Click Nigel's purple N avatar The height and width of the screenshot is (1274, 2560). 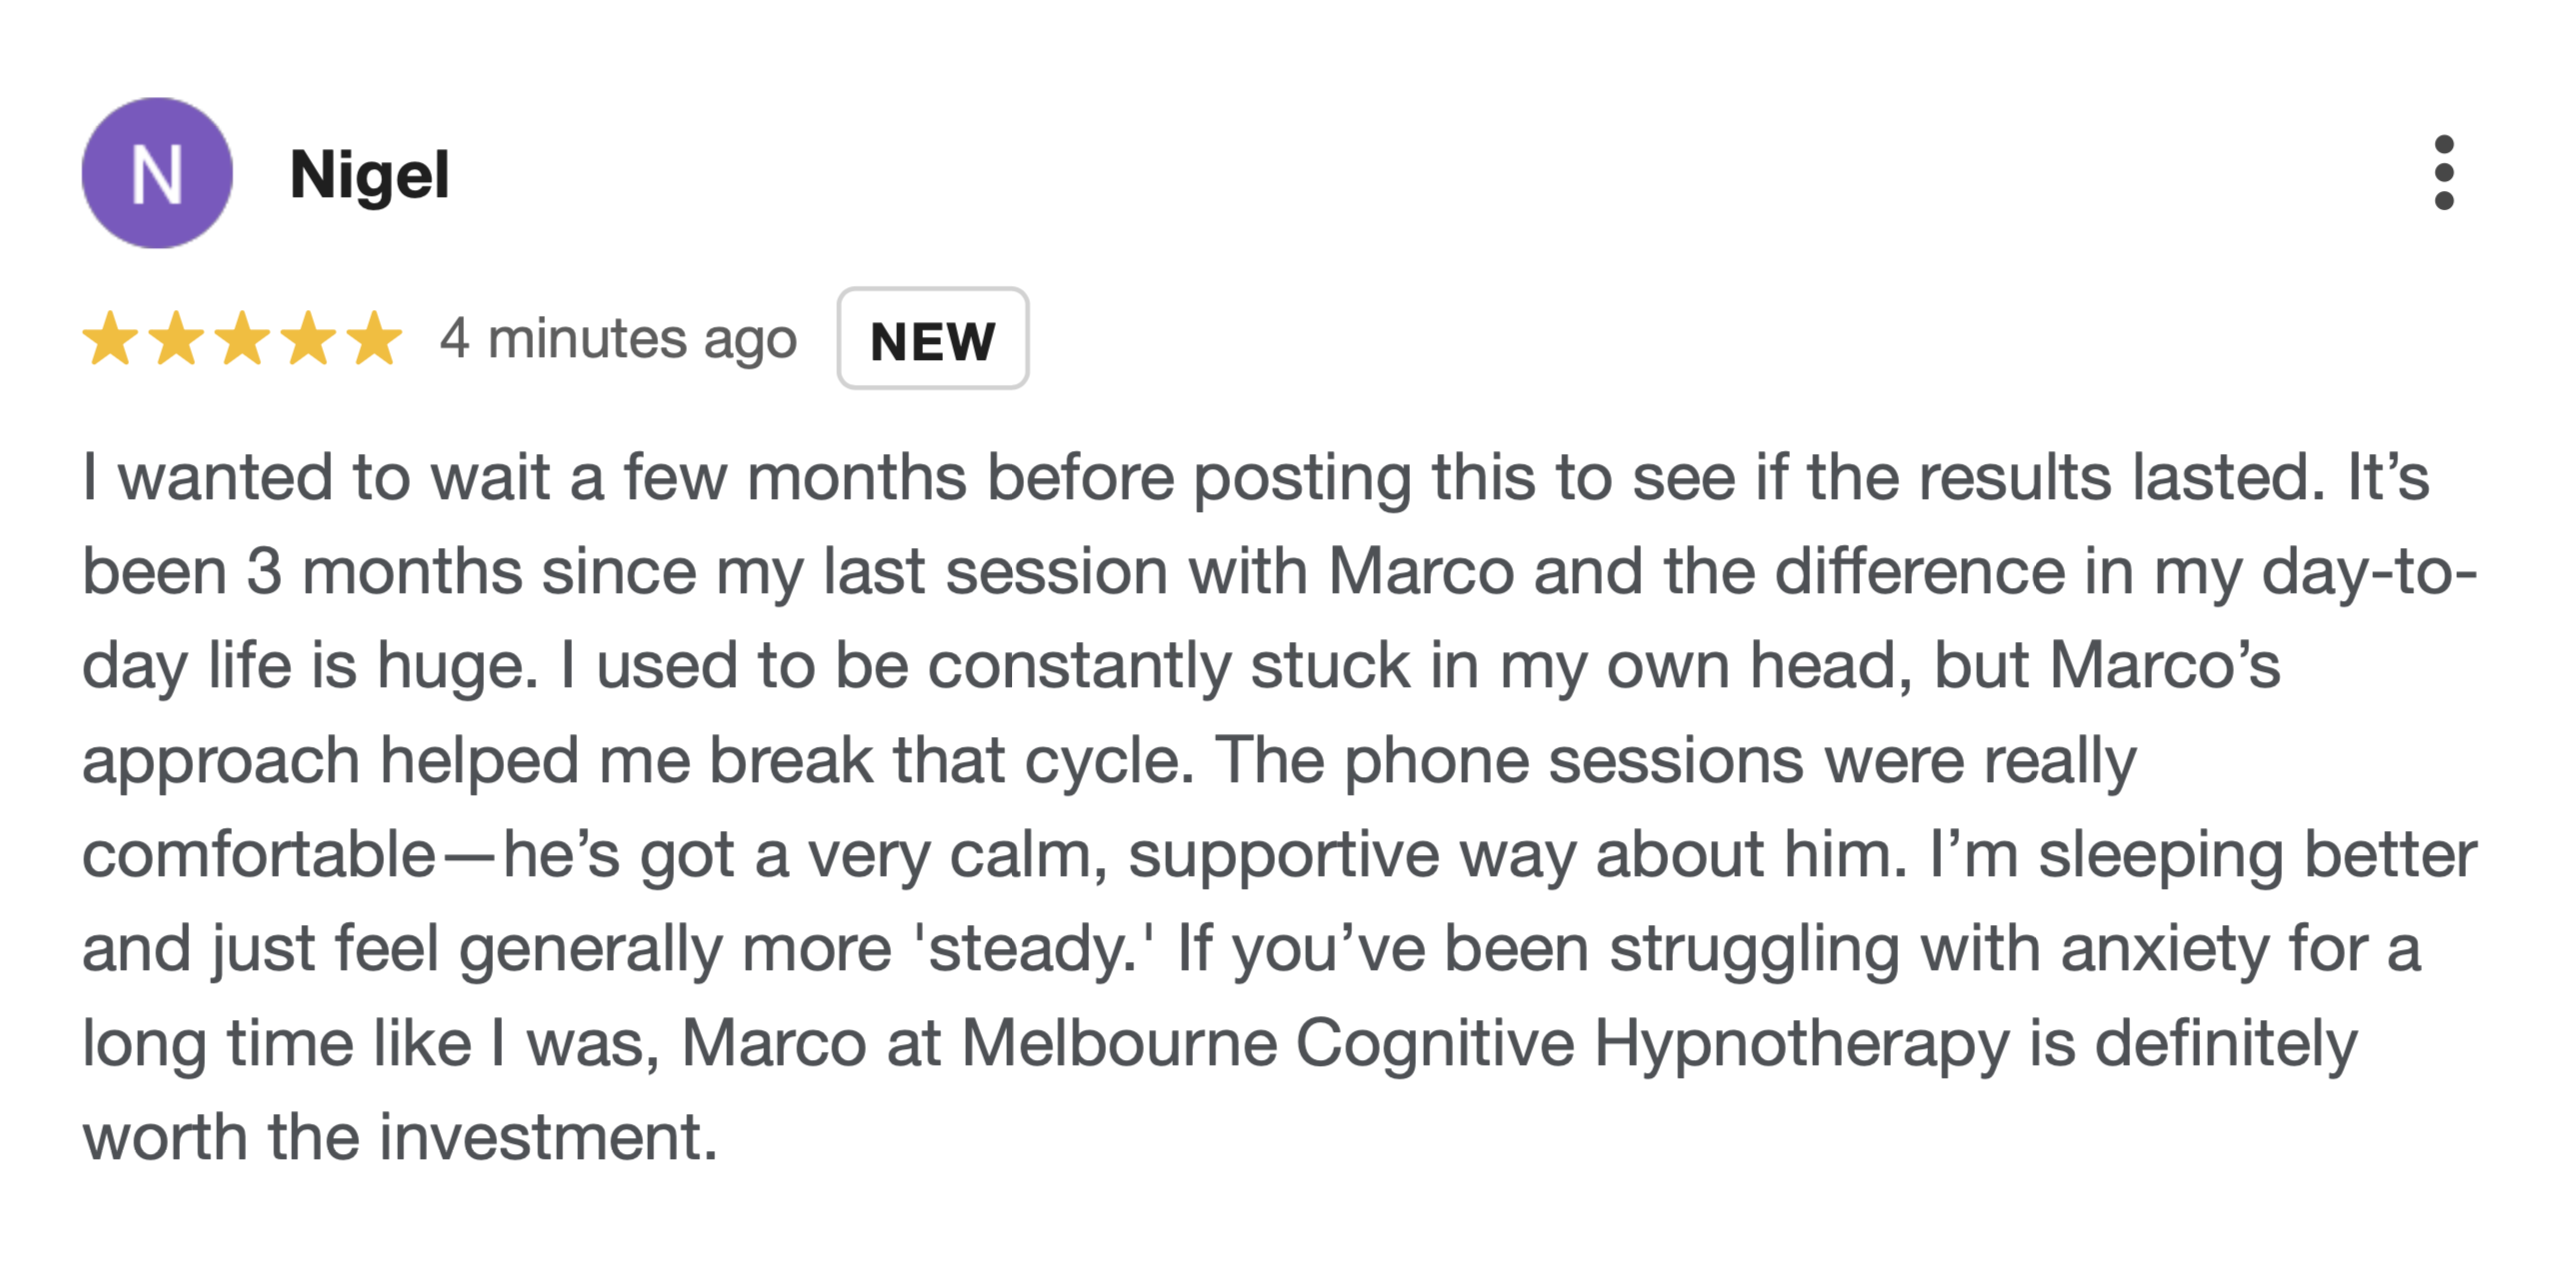click(157, 173)
